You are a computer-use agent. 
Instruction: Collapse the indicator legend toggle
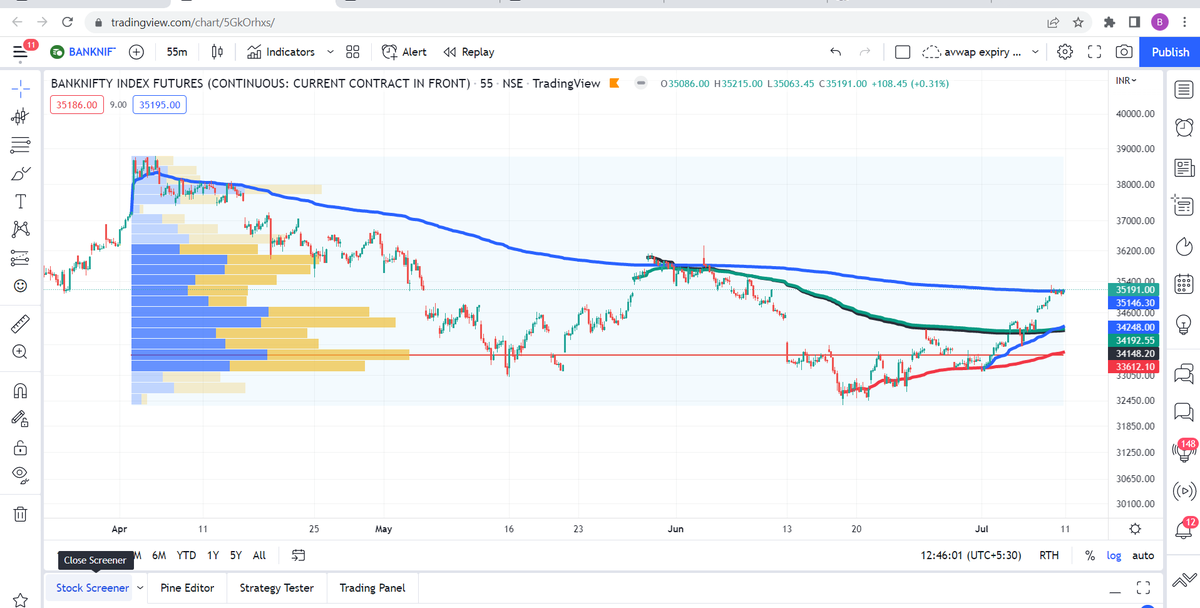coord(640,83)
